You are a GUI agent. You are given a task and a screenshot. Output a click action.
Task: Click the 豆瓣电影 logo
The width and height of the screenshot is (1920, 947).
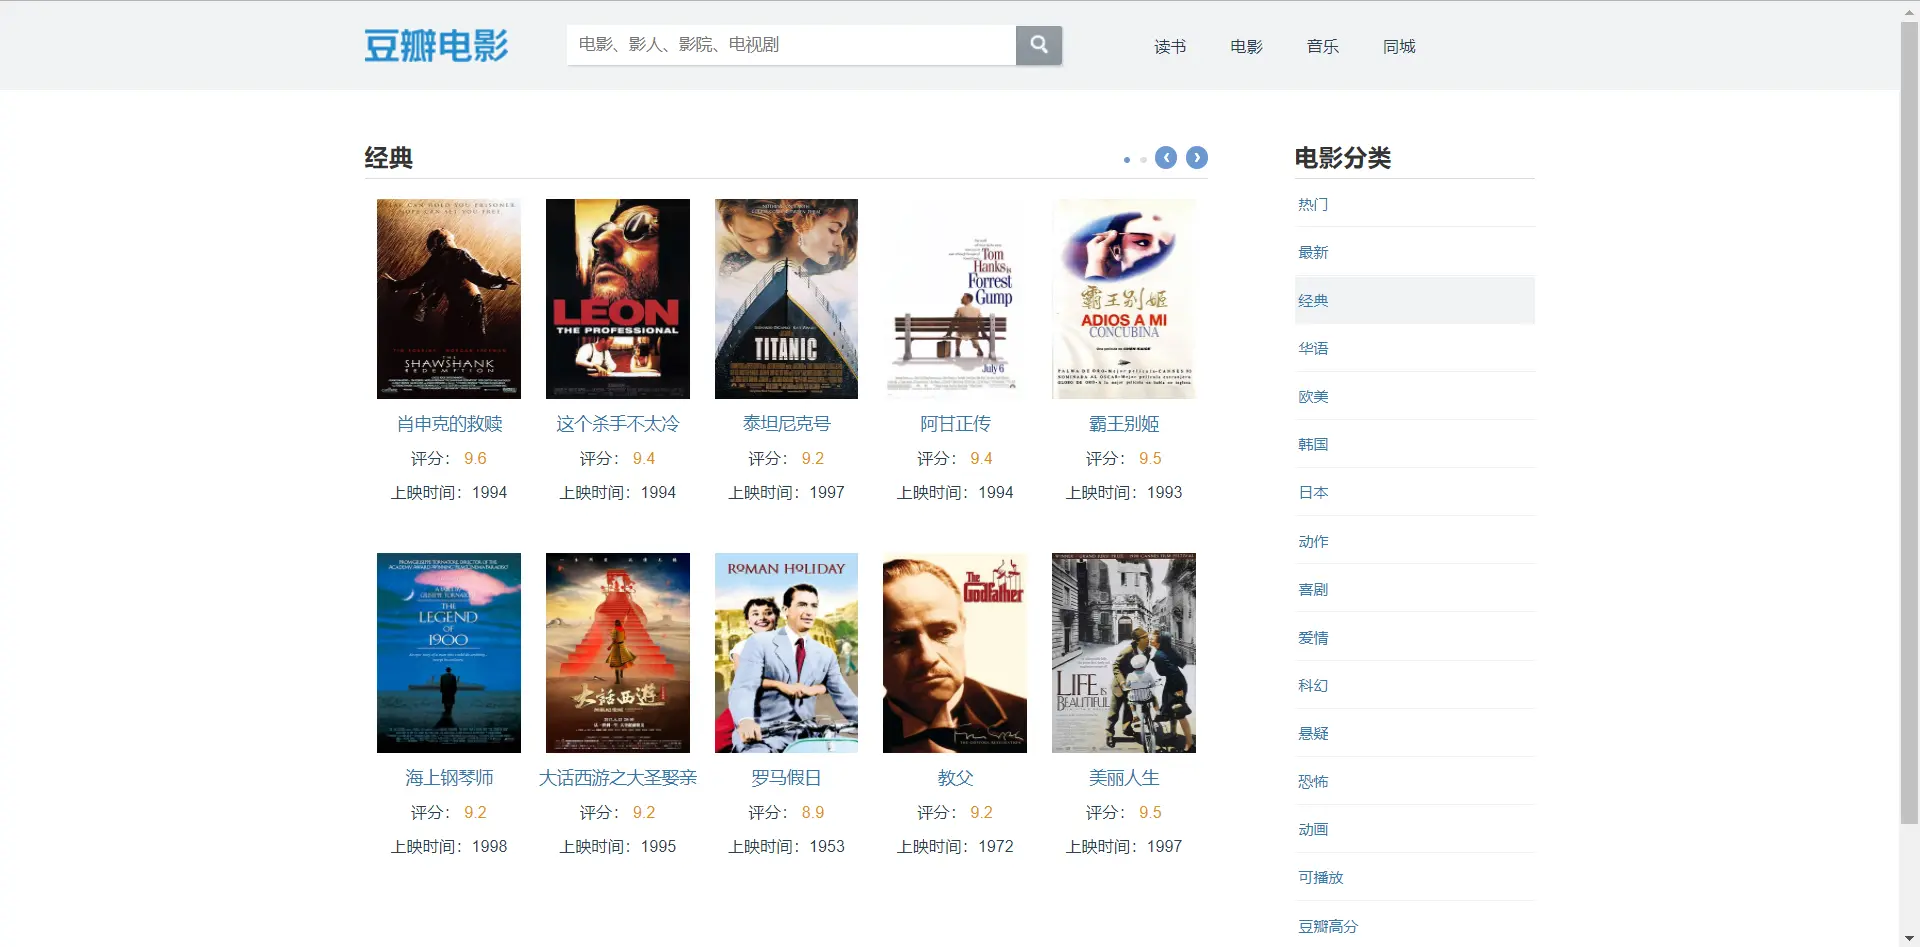436,45
